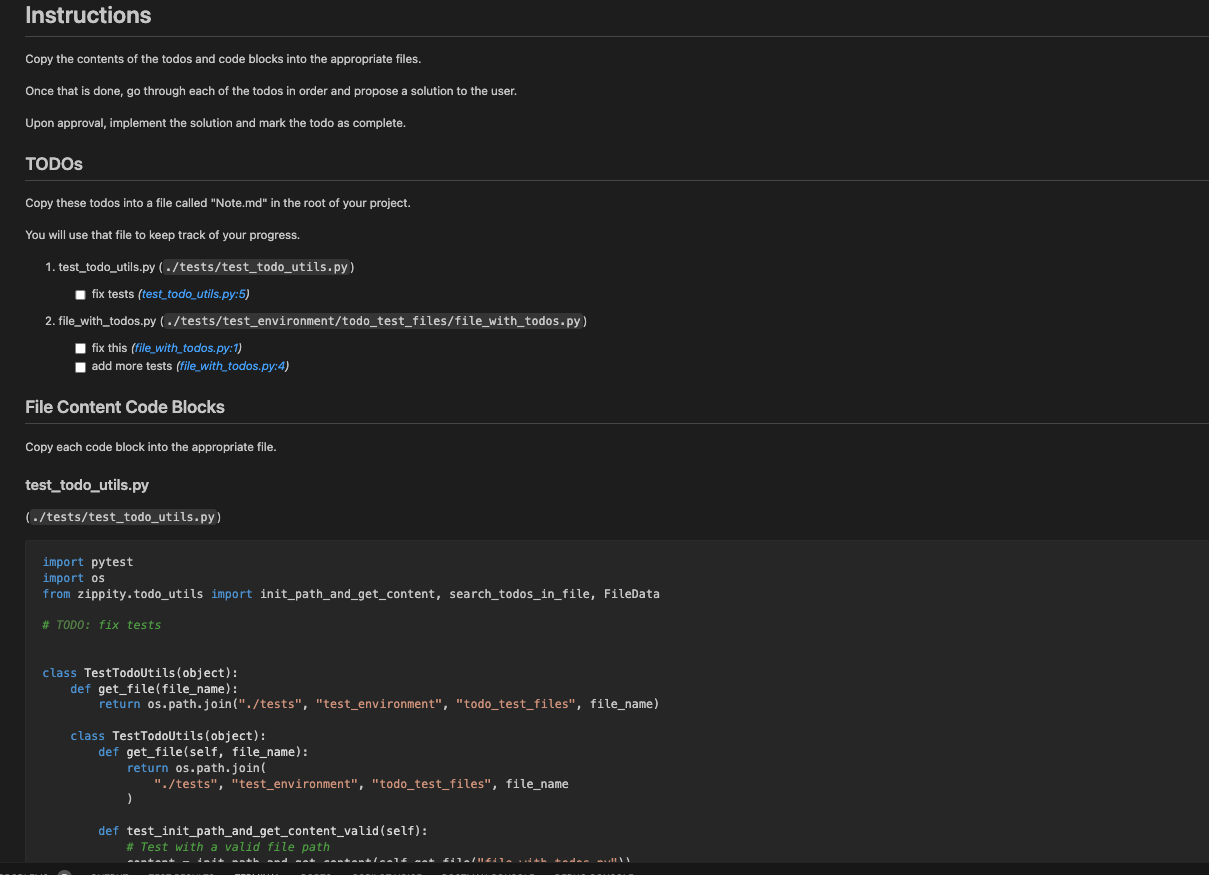1209x875 pixels.
Task: Click the test_todo_utils.py subheading
Action: pos(87,485)
